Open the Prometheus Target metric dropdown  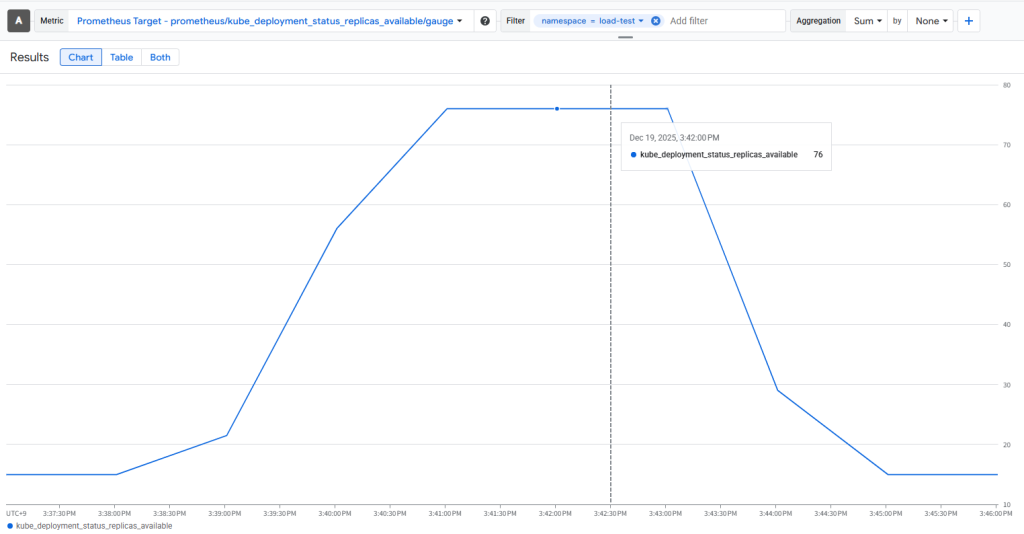point(269,21)
